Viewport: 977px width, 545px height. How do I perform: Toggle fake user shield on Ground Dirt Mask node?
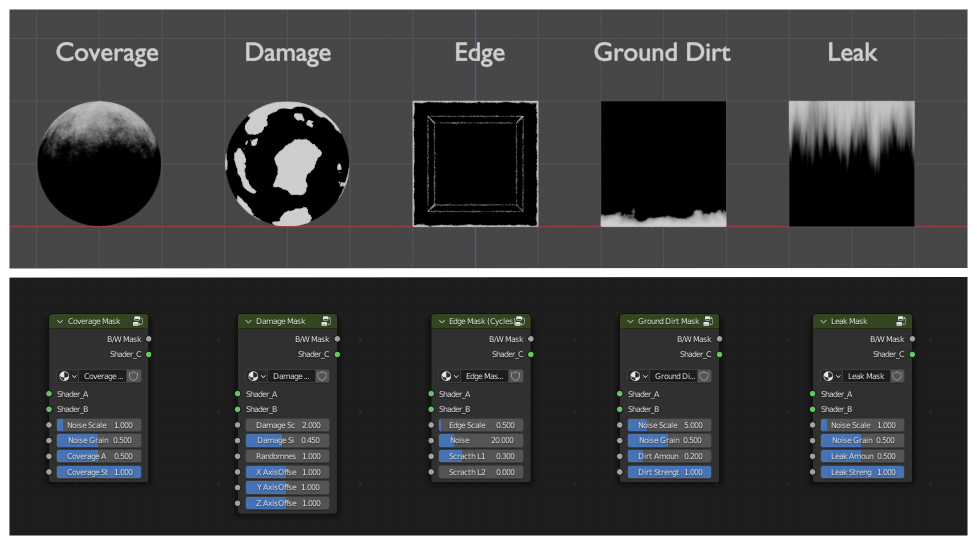pos(704,376)
